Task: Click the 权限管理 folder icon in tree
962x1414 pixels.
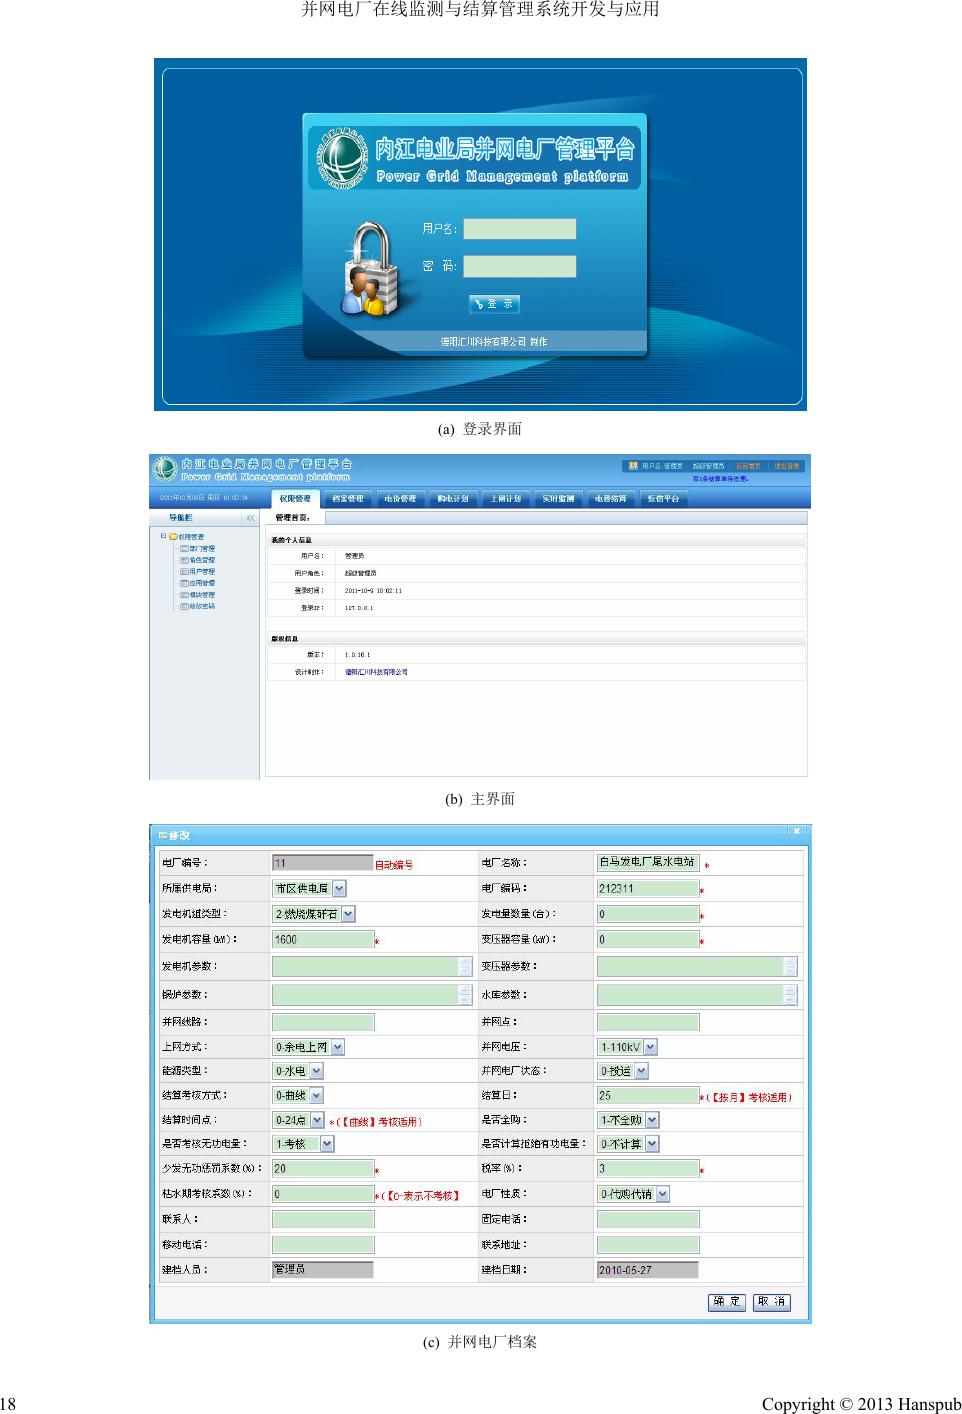Action: tap(173, 537)
